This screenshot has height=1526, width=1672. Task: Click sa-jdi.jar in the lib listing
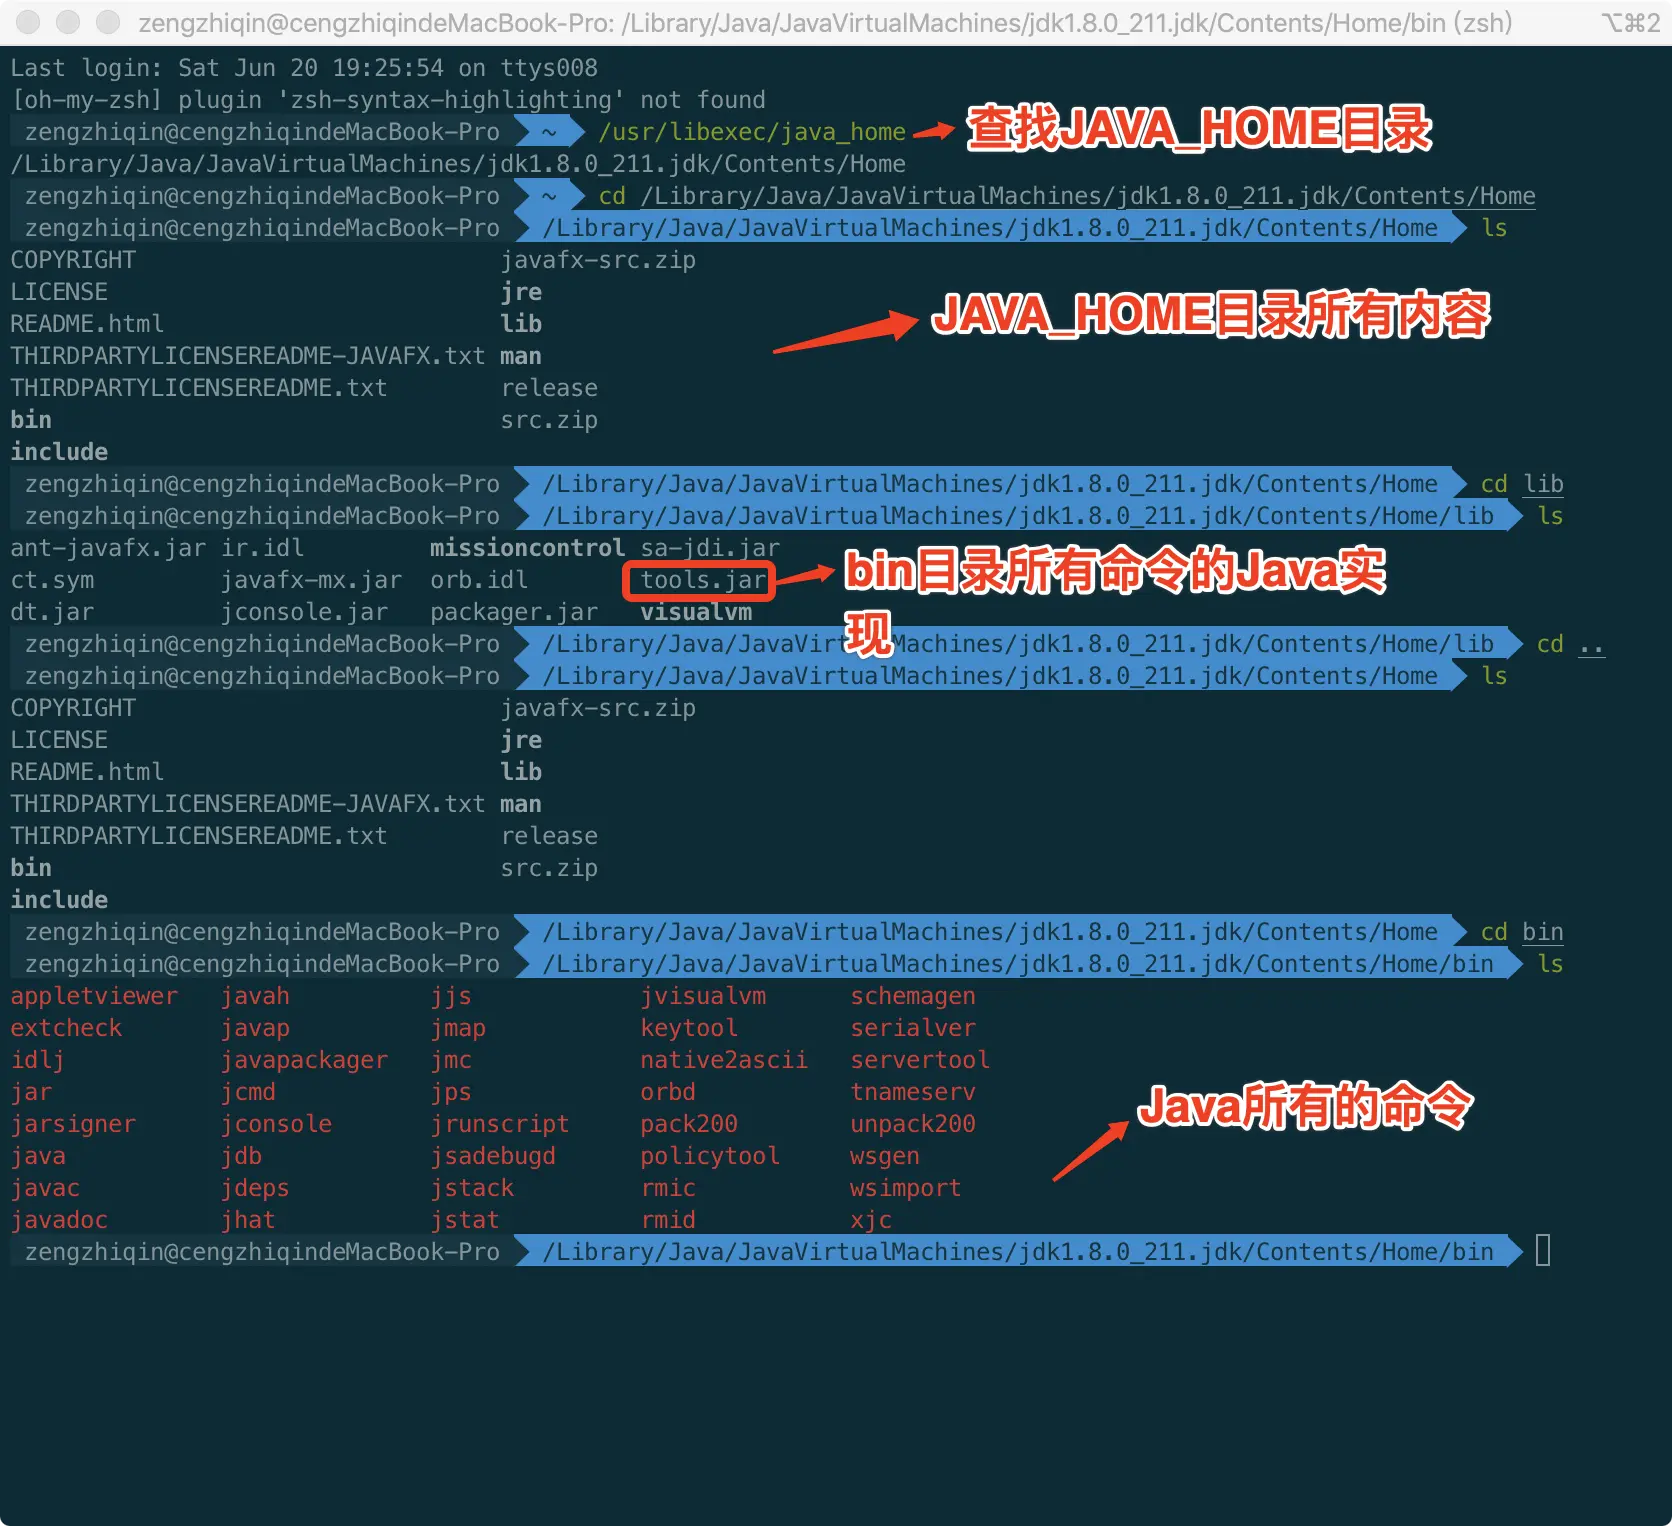(x=710, y=548)
